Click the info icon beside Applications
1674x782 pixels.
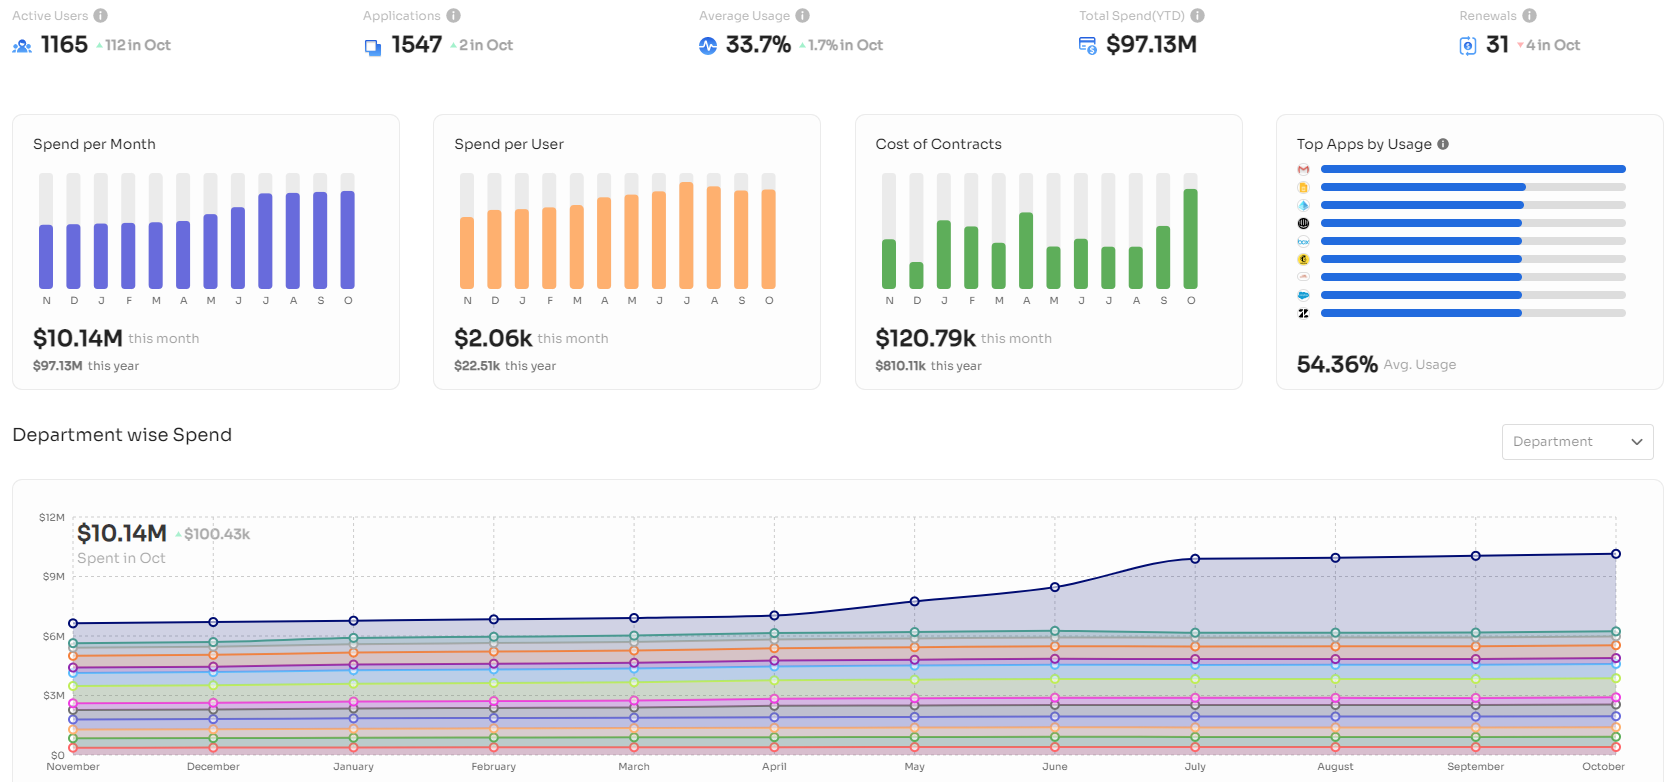pyautogui.click(x=453, y=16)
